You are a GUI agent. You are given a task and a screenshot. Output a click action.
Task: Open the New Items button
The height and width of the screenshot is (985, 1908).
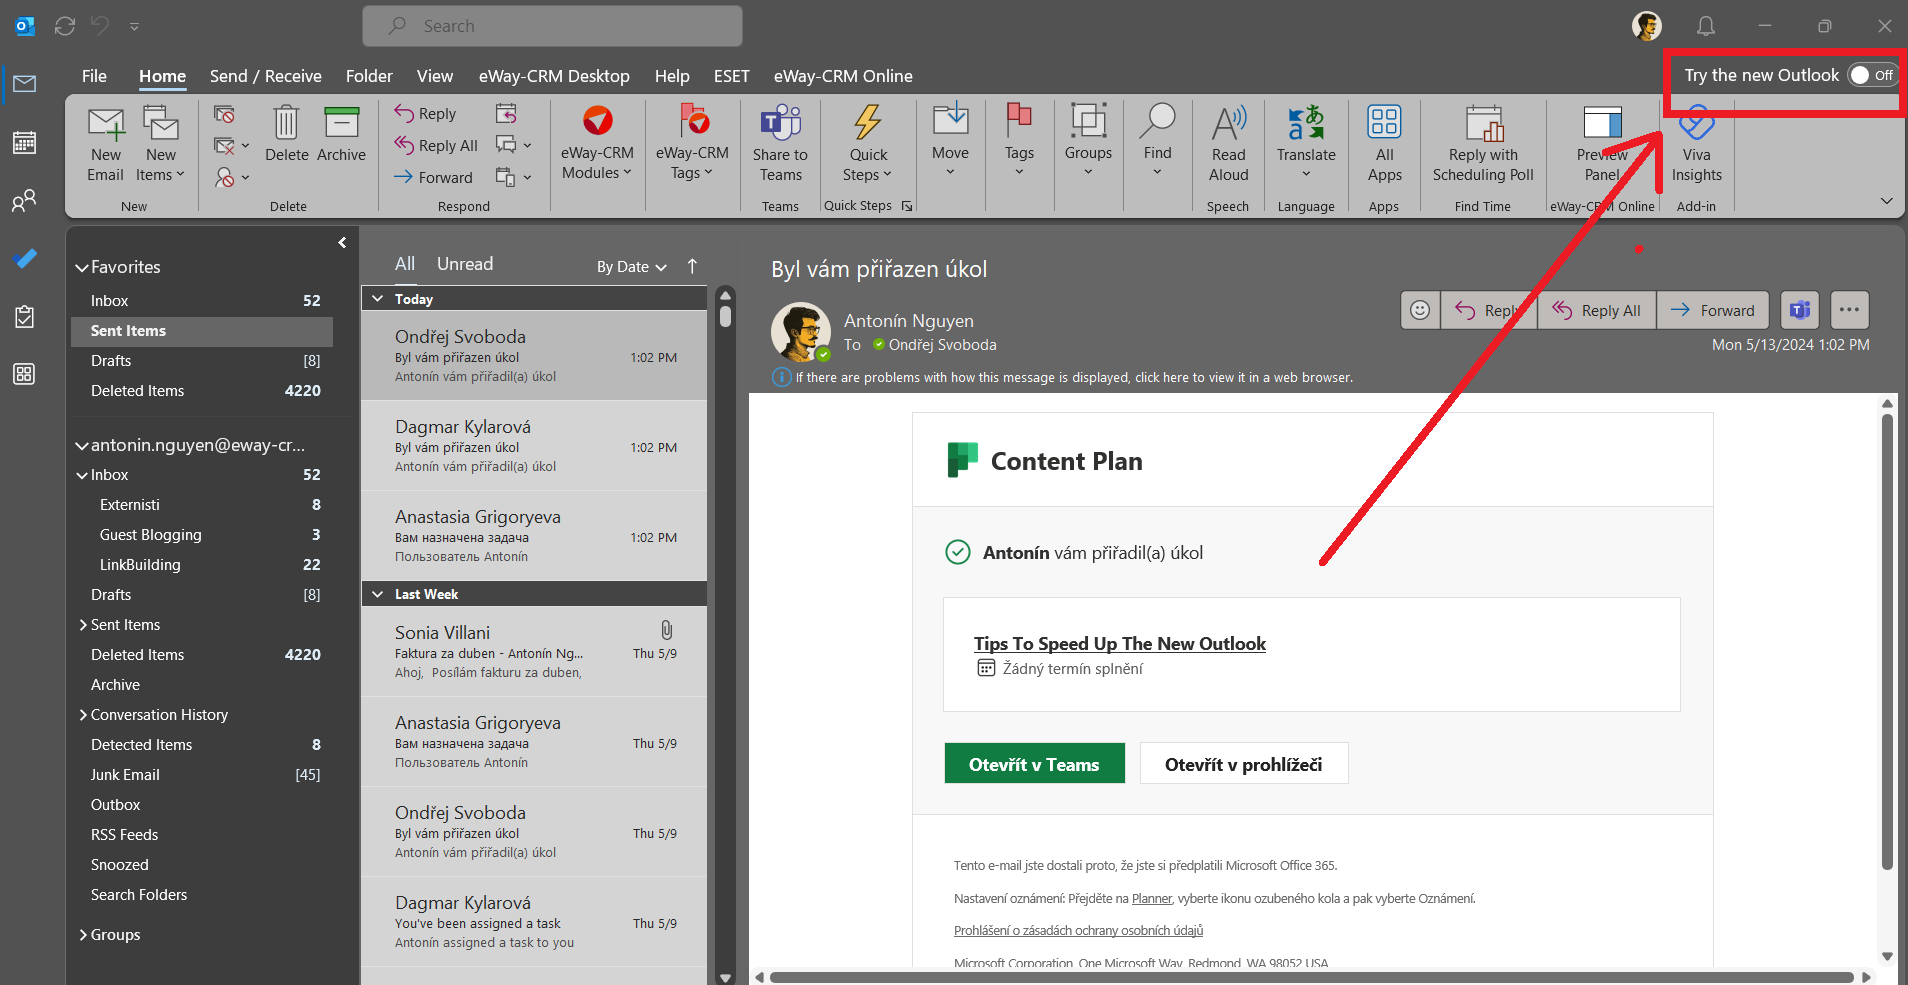coord(161,146)
